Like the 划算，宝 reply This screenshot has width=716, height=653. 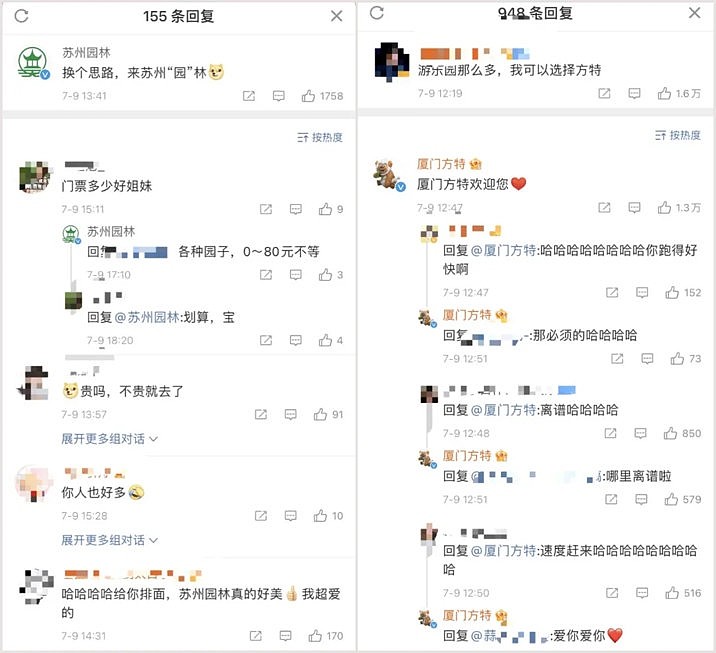pyautogui.click(x=325, y=340)
